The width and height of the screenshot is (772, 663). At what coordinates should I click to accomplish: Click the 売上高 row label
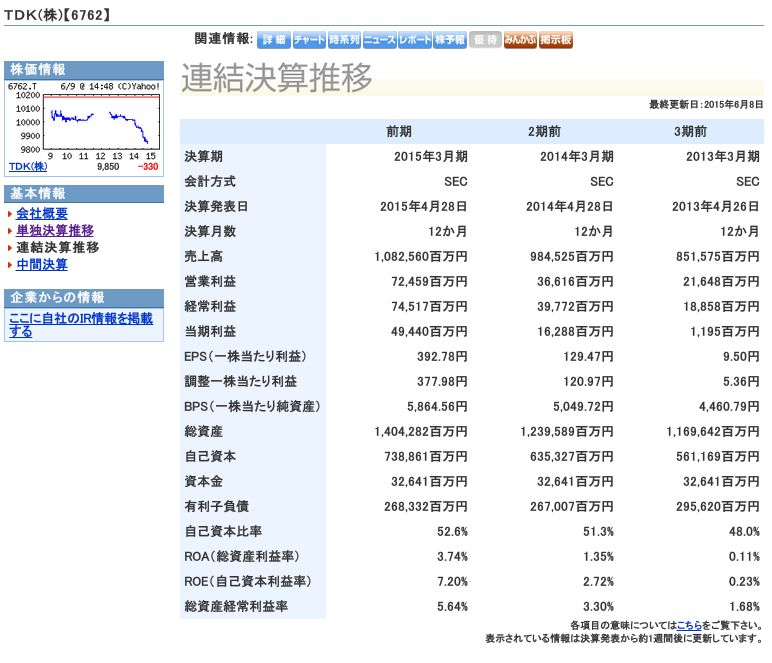pos(203,256)
